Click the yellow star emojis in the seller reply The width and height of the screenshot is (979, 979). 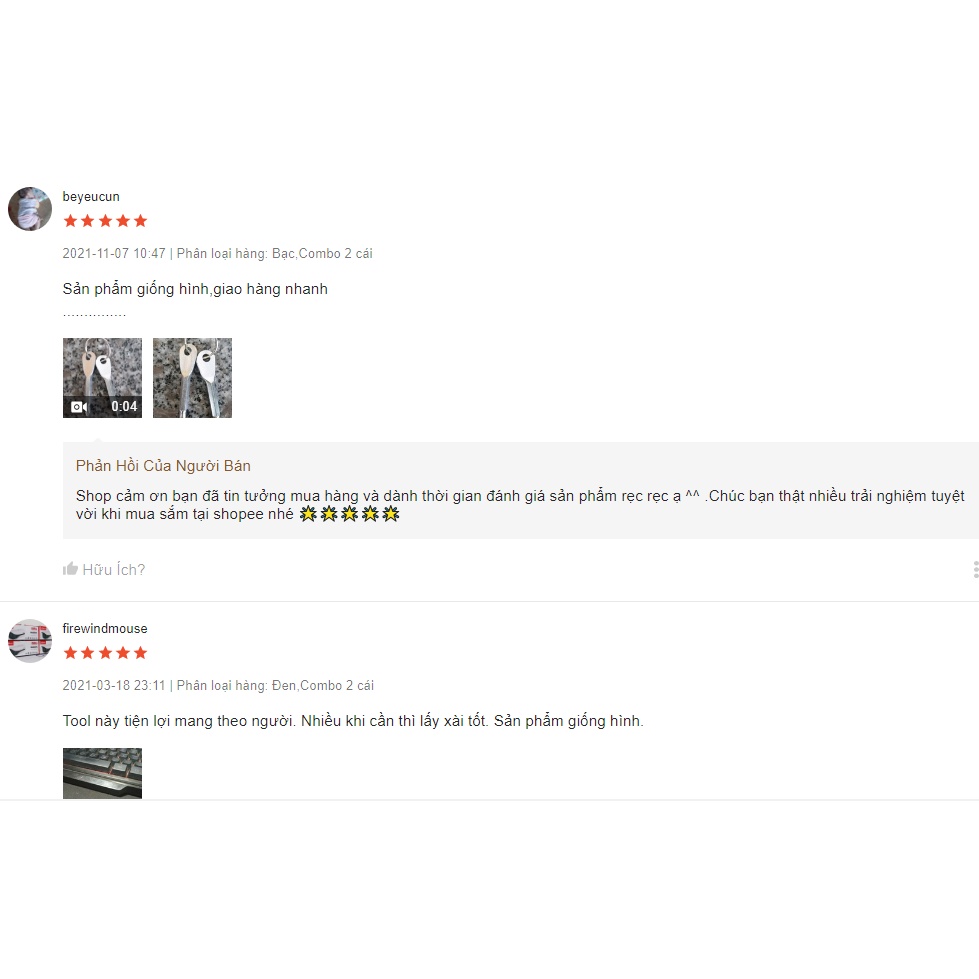click(350, 514)
